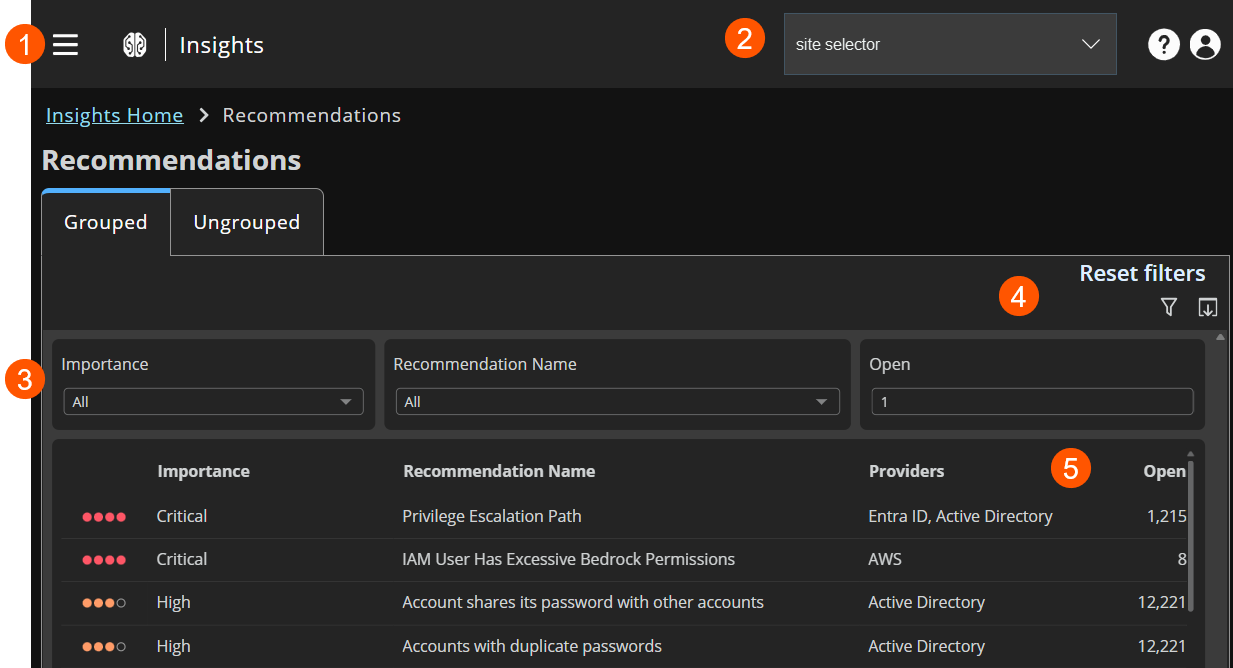Click the 1,215 open count
1233x668 pixels.
pyautogui.click(x=1167, y=516)
